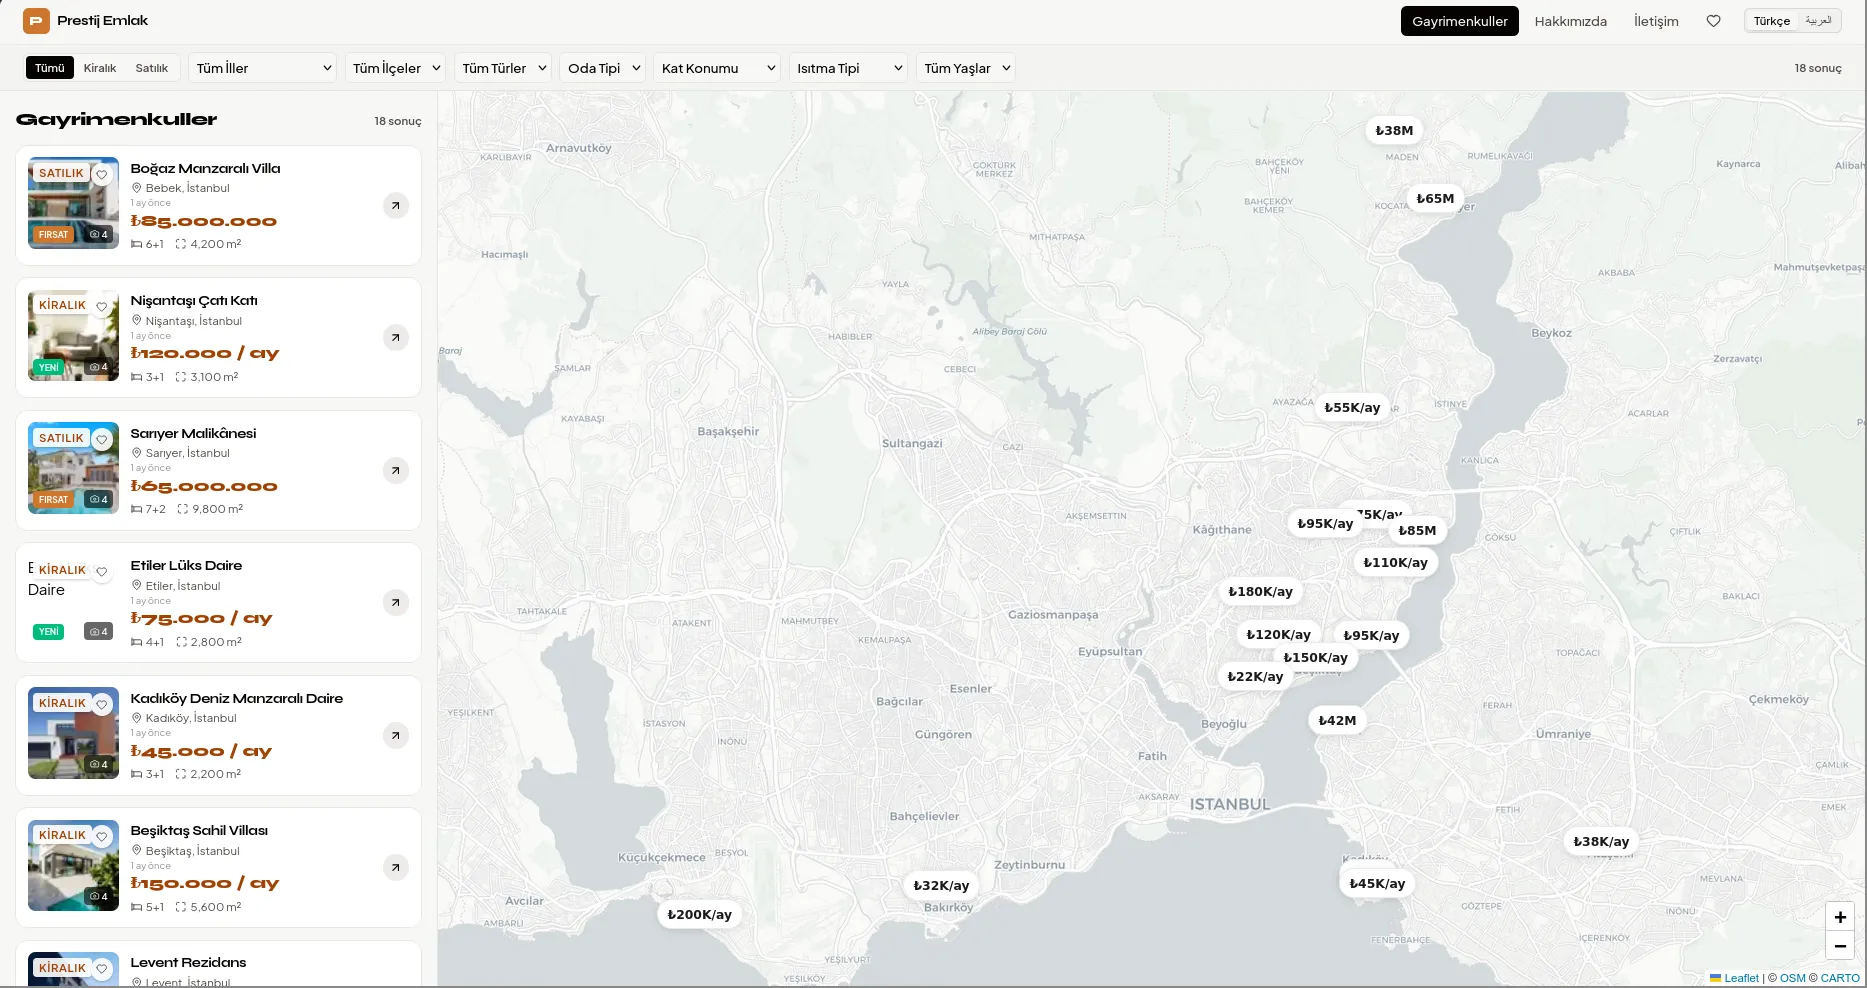Open Boğaz Manzaralı Villa photo thumbnail
The height and width of the screenshot is (988, 1867).
[x=73, y=203]
